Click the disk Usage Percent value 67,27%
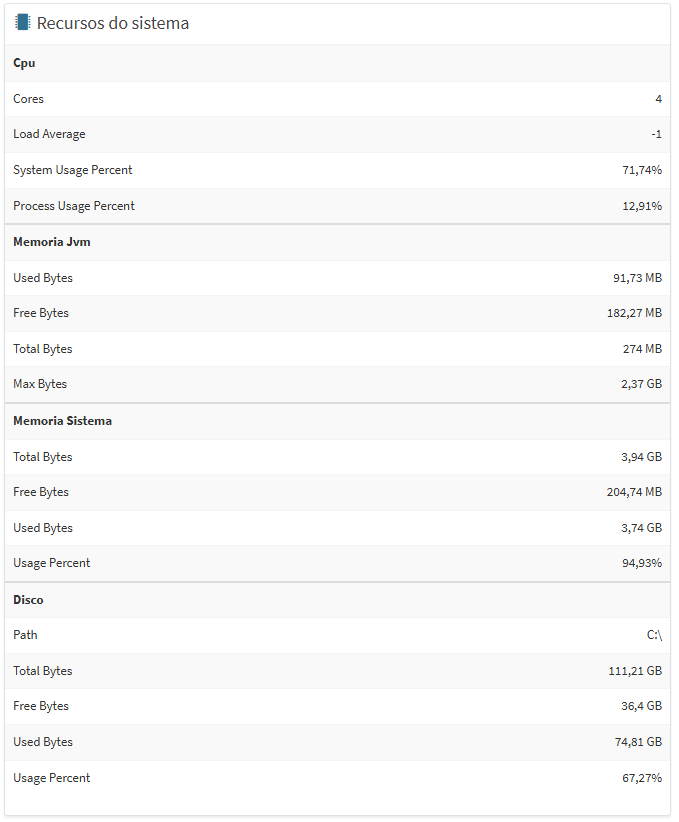The width and height of the screenshot is (679, 822). [x=642, y=778]
